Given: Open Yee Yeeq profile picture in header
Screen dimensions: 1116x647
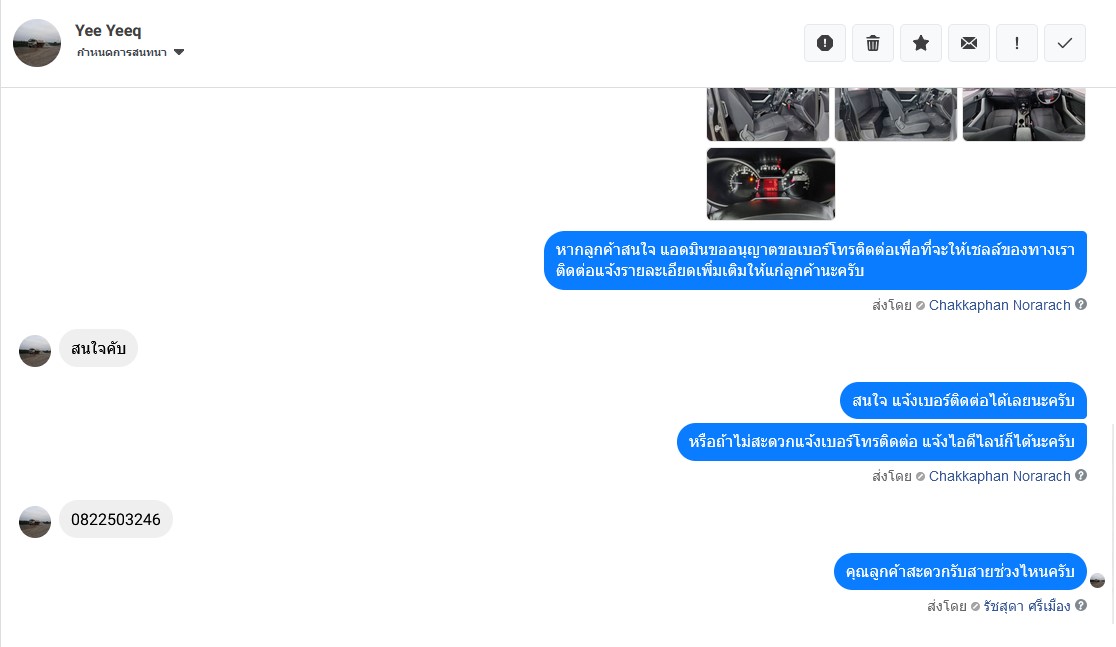Looking at the screenshot, I should [37, 43].
